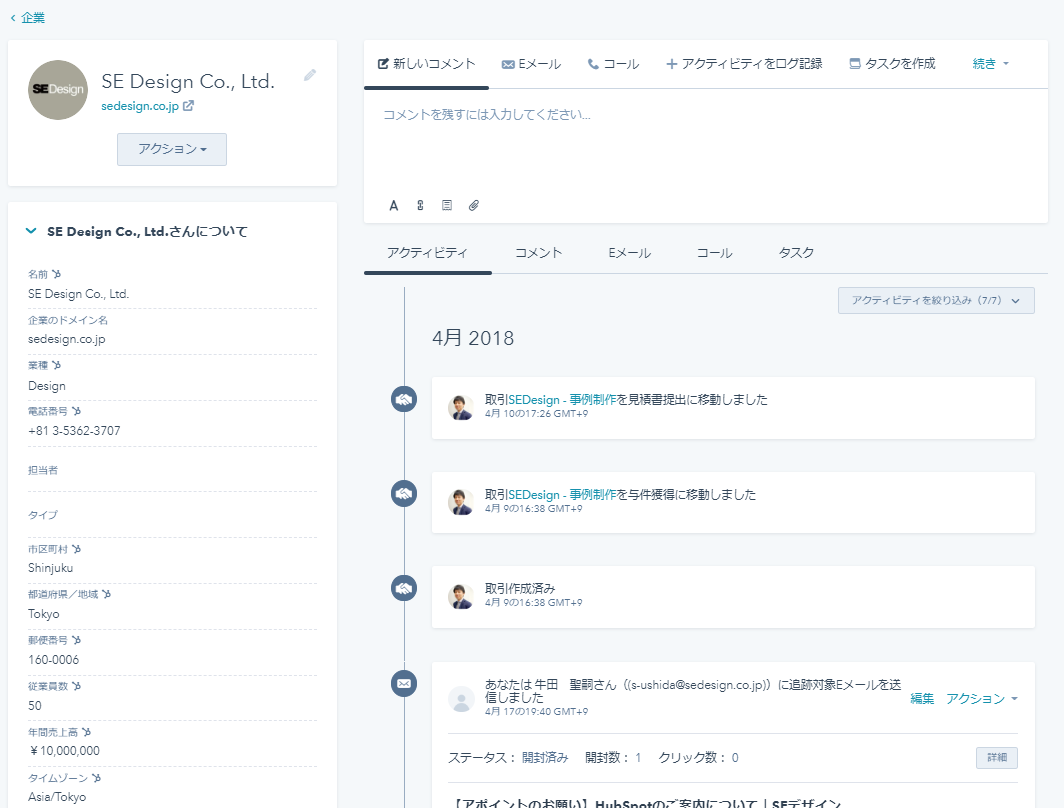Click placeholder avatar on tracked email card
This screenshot has height=808, width=1064.
461,699
